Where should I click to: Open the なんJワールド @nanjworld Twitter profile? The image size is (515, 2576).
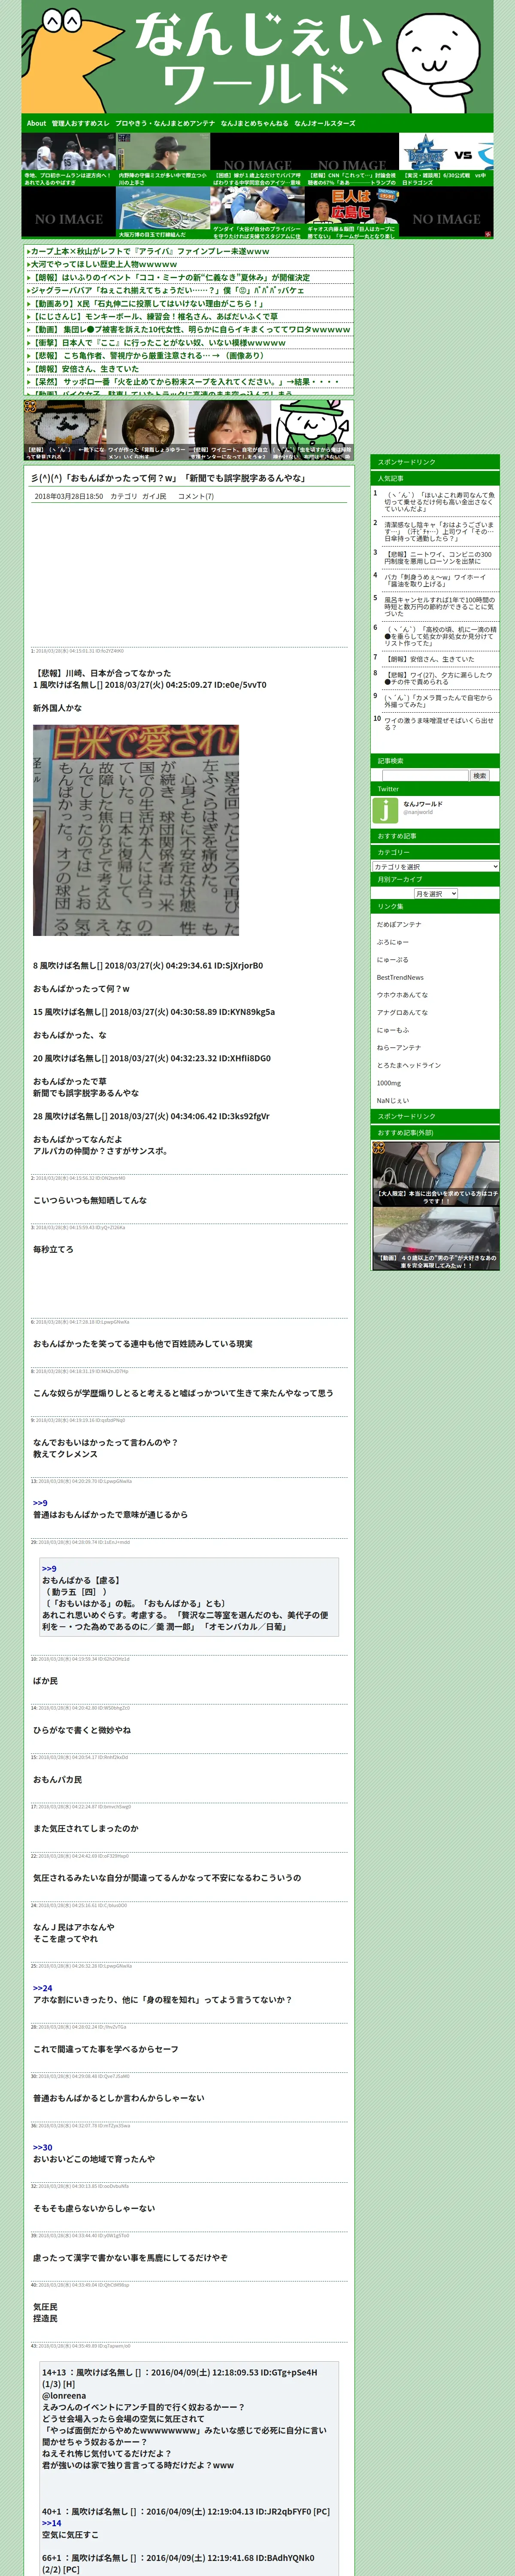tap(423, 808)
